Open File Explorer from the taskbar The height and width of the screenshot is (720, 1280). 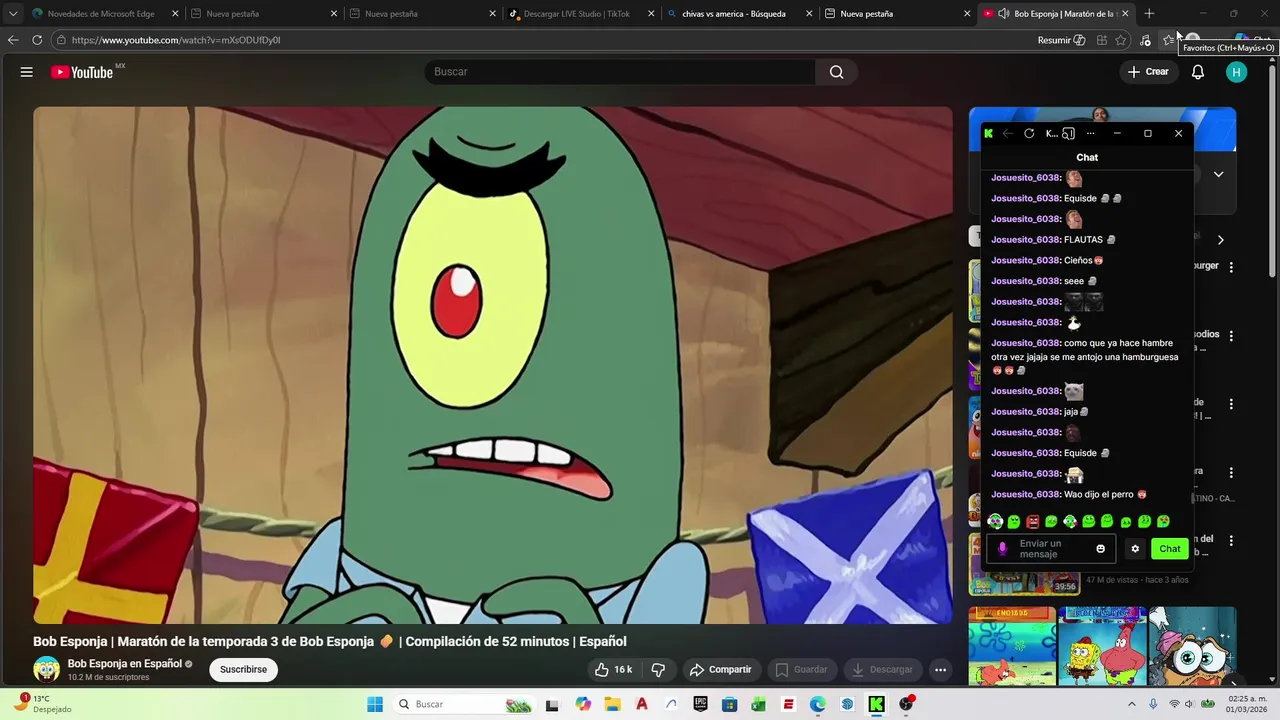click(612, 705)
